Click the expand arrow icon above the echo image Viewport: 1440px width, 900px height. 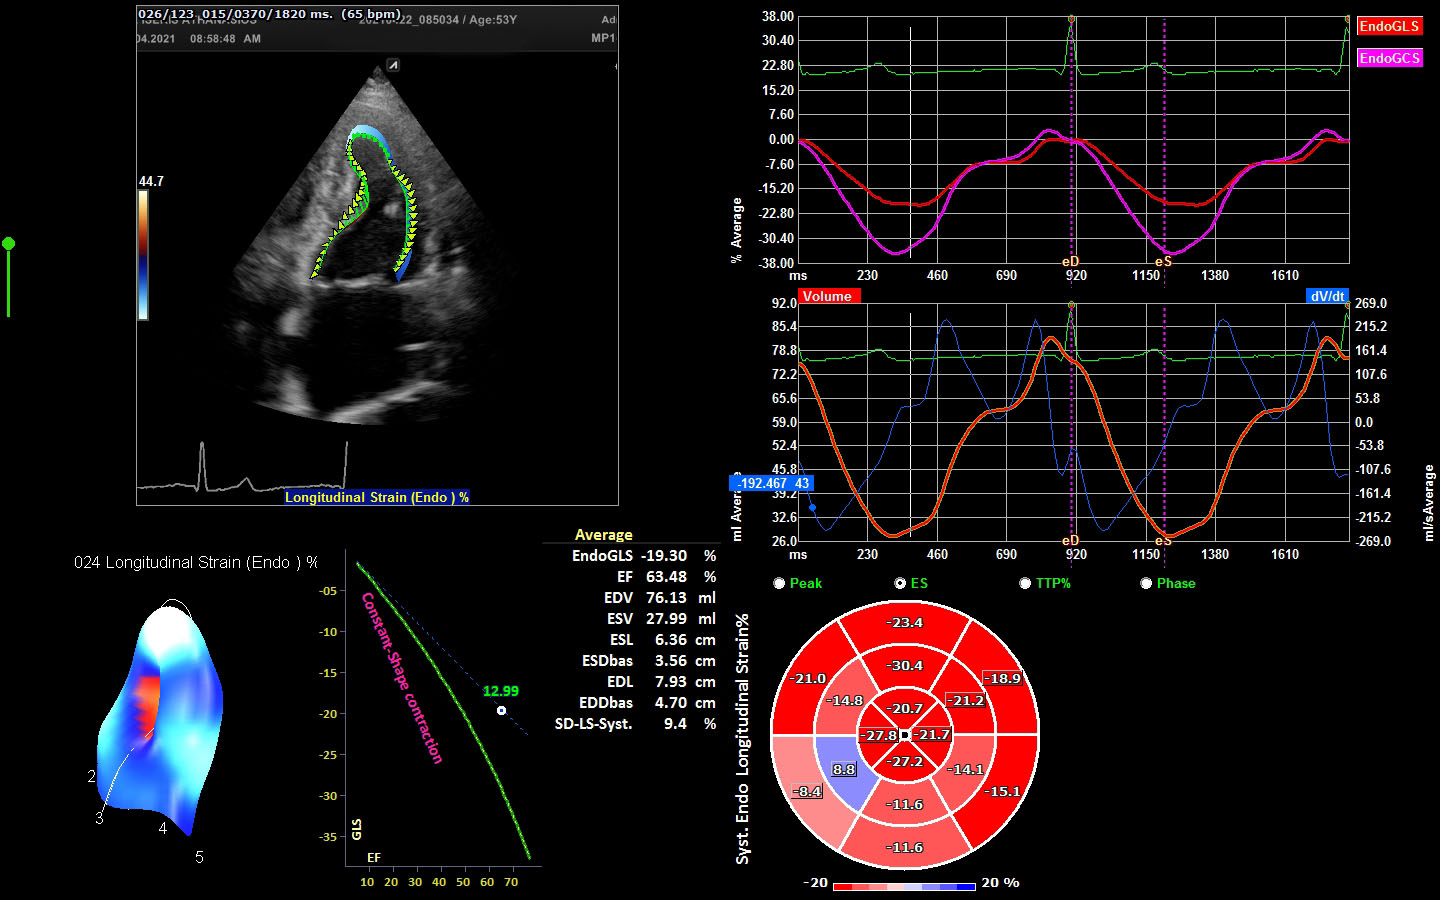394,65
